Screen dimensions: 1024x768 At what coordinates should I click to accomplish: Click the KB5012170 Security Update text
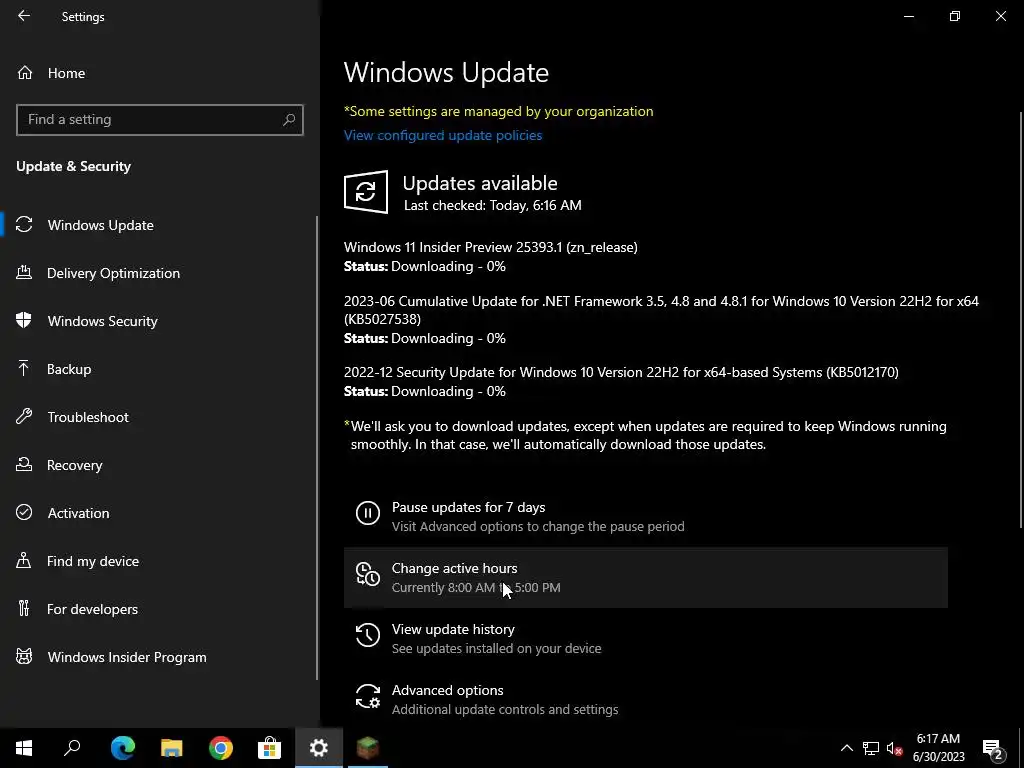[x=621, y=372]
